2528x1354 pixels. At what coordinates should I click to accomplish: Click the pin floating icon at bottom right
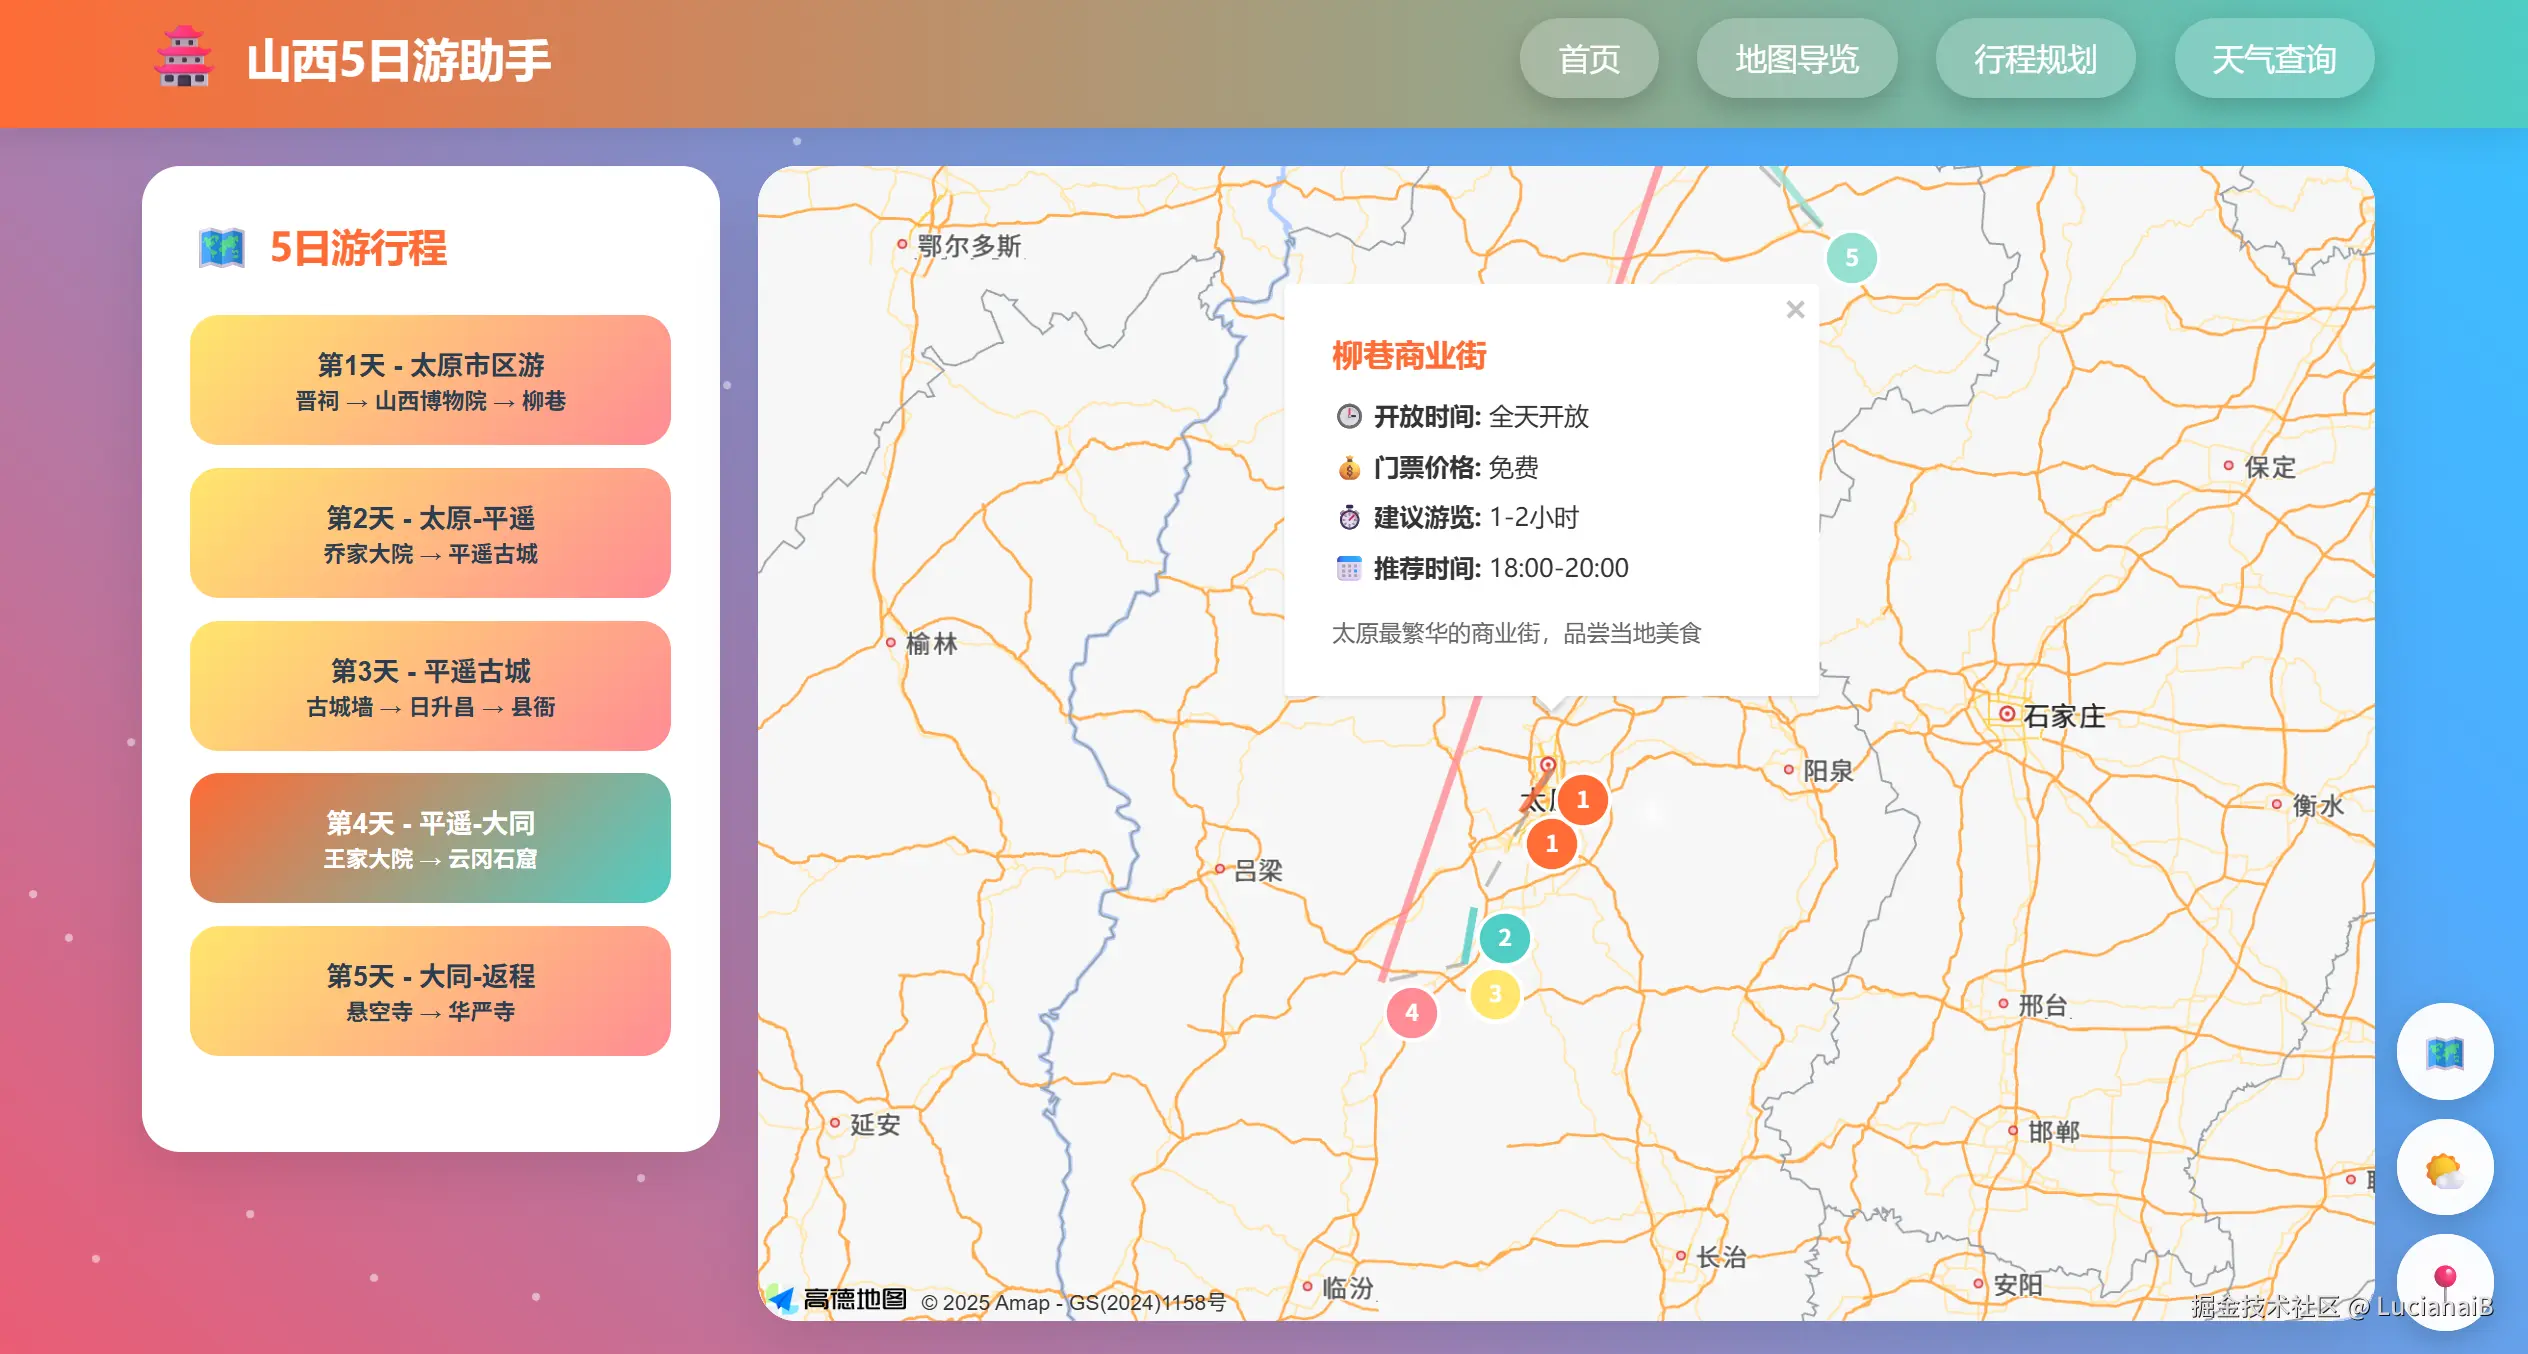[x=2446, y=1283]
